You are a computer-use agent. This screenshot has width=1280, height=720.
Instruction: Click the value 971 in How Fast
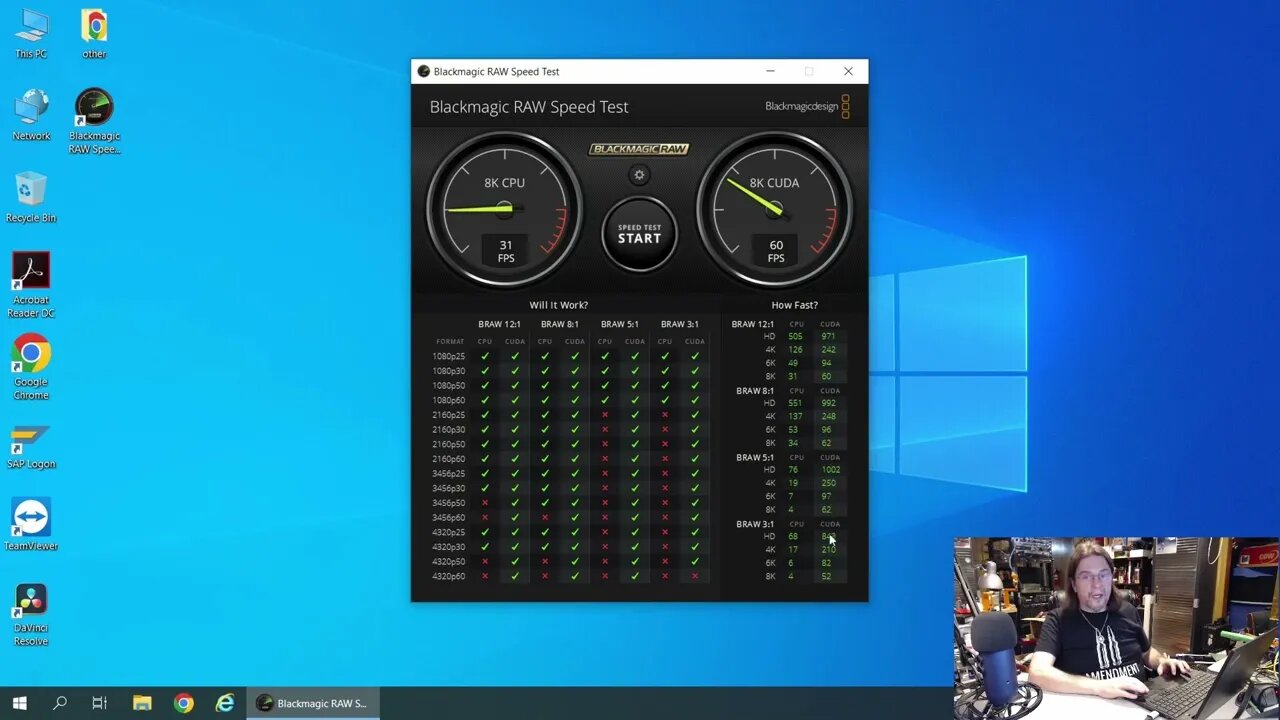point(828,336)
